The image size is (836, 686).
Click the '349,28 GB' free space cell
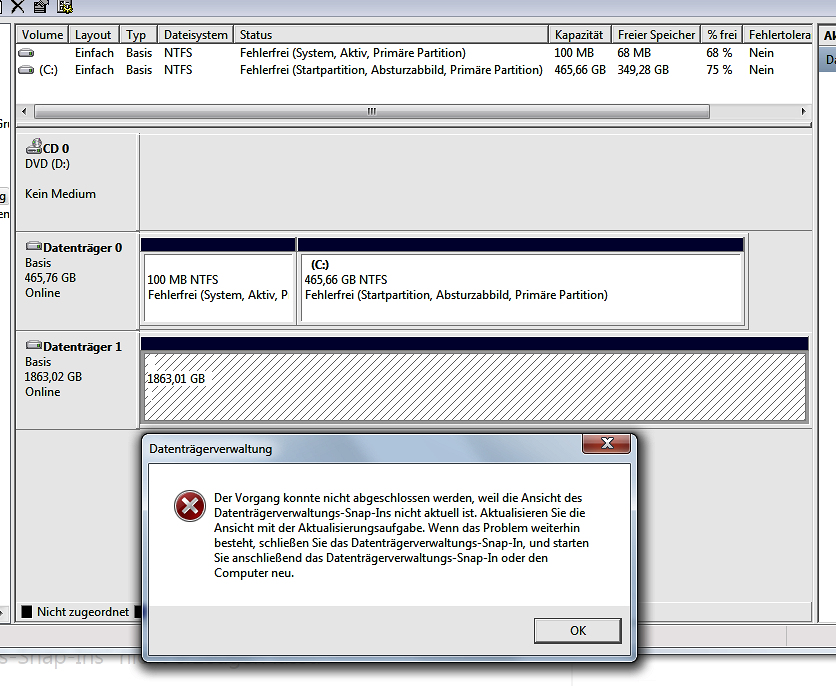(643, 70)
